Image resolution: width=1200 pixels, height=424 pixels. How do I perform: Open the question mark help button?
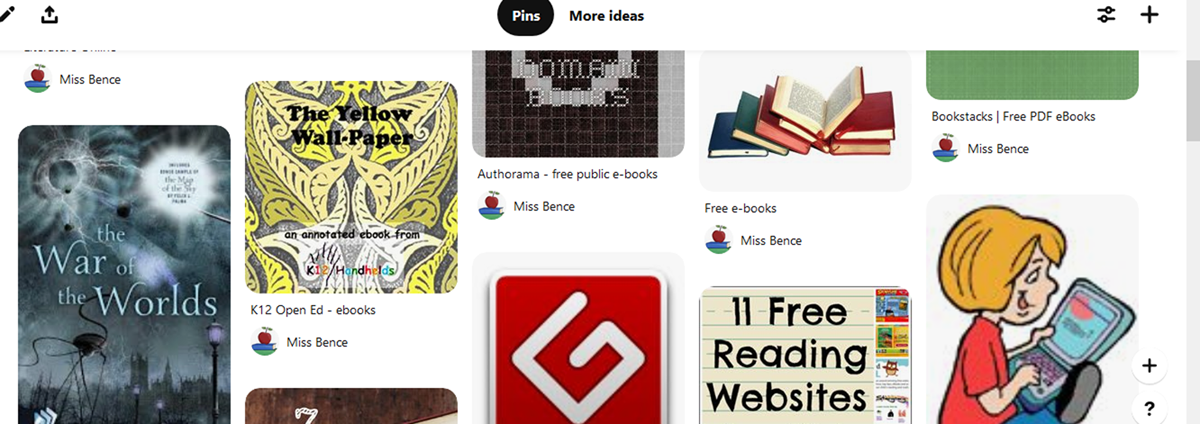pos(1149,408)
